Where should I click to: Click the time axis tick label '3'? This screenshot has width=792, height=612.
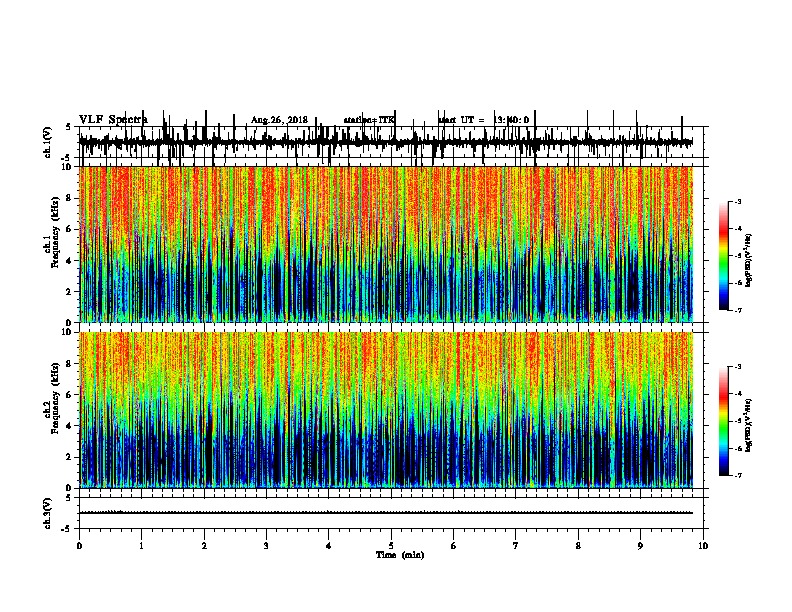(266, 546)
